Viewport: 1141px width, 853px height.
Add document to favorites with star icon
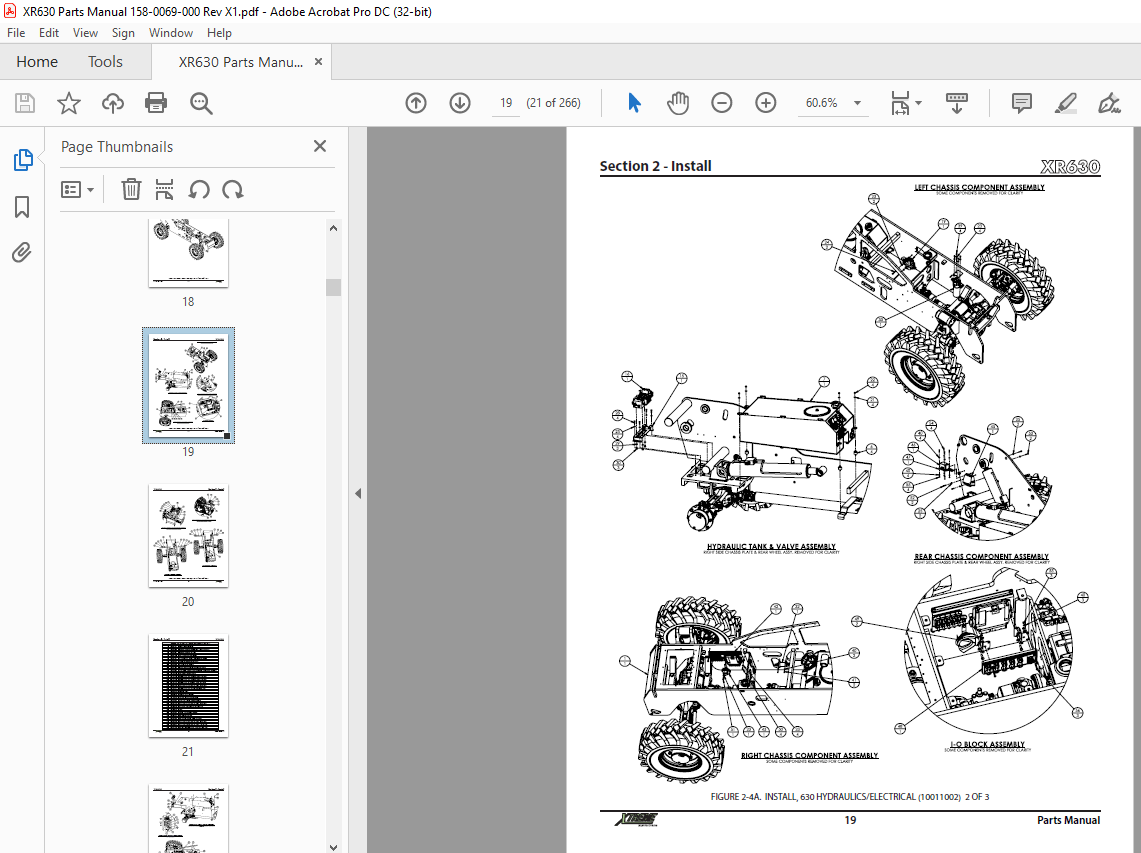(68, 103)
